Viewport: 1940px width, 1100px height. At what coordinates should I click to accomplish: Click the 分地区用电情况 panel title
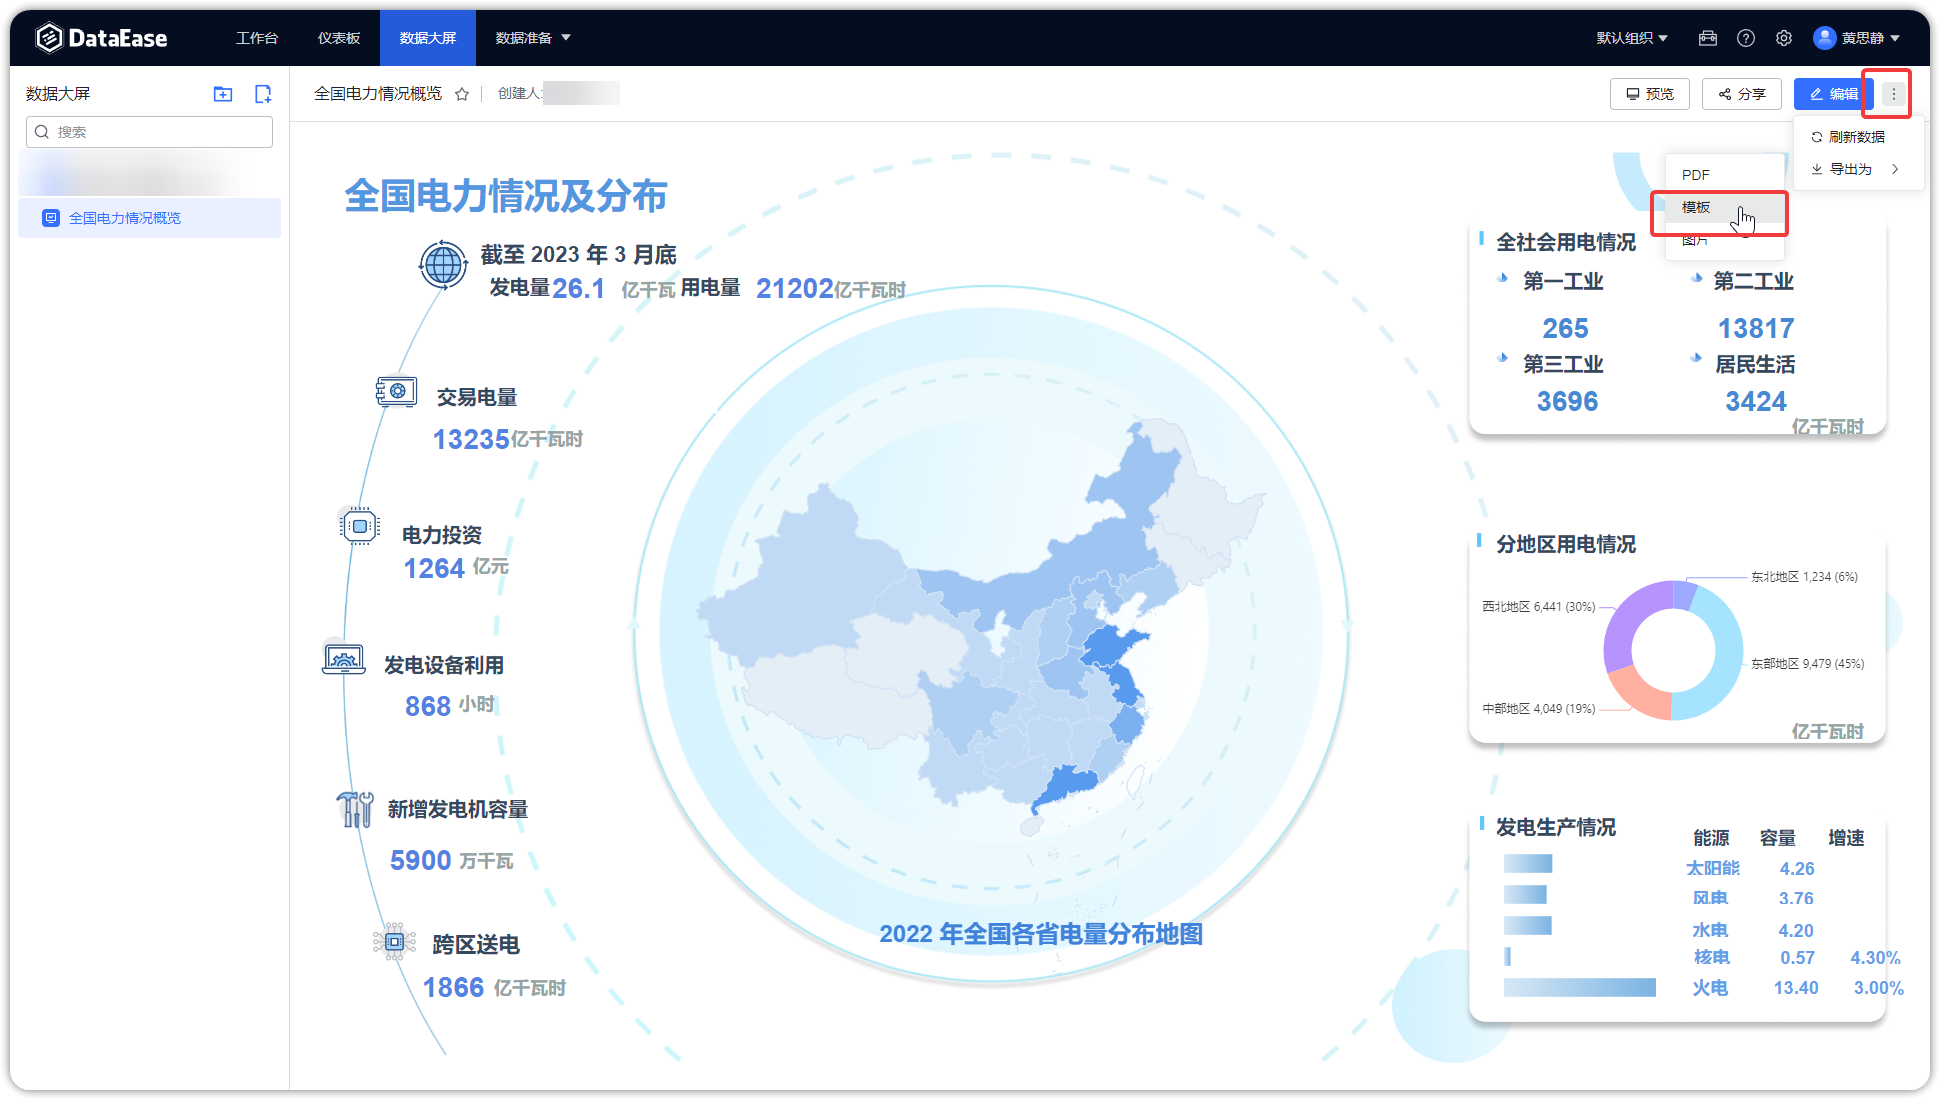tap(1566, 544)
